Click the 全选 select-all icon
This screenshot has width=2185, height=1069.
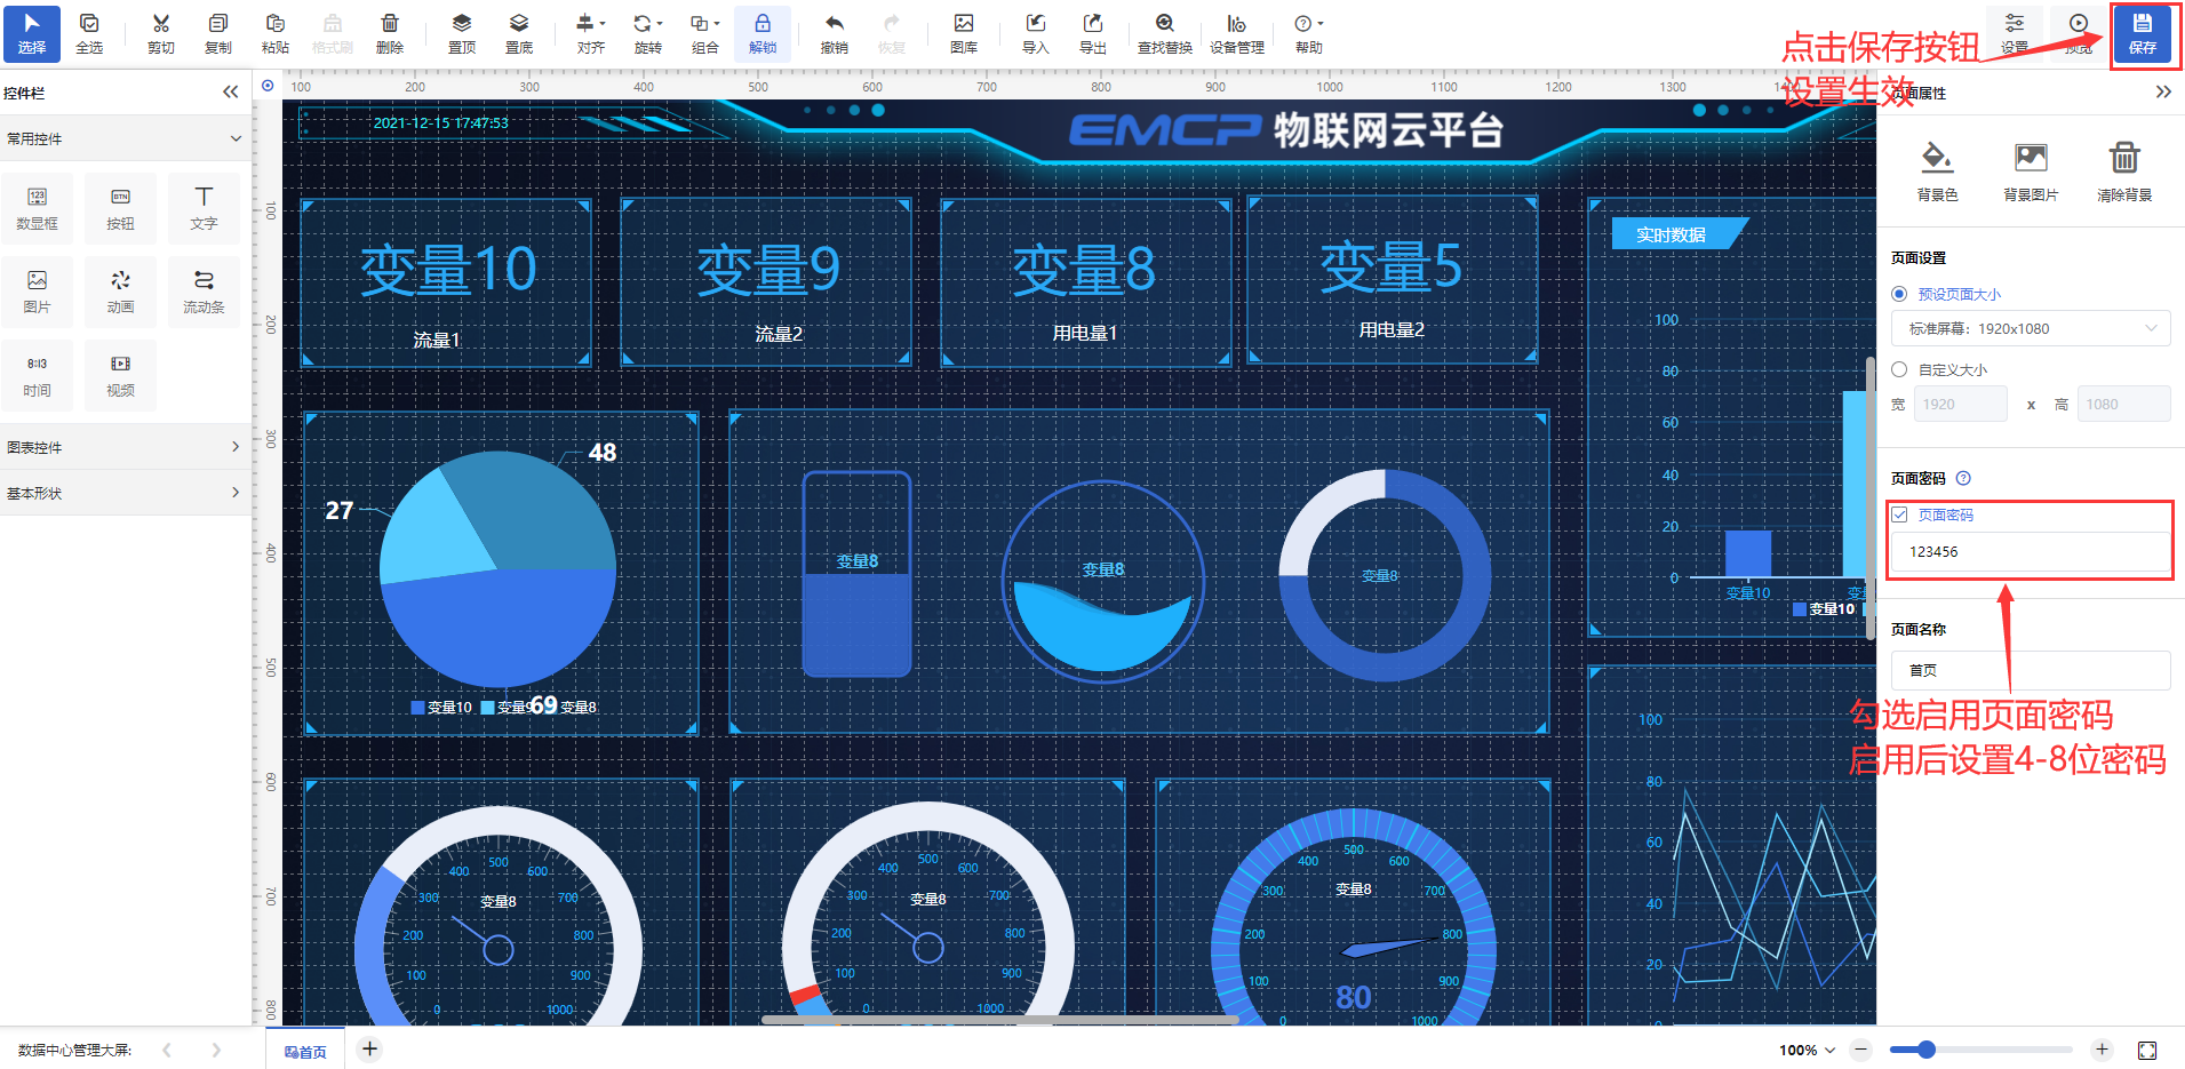(x=89, y=33)
